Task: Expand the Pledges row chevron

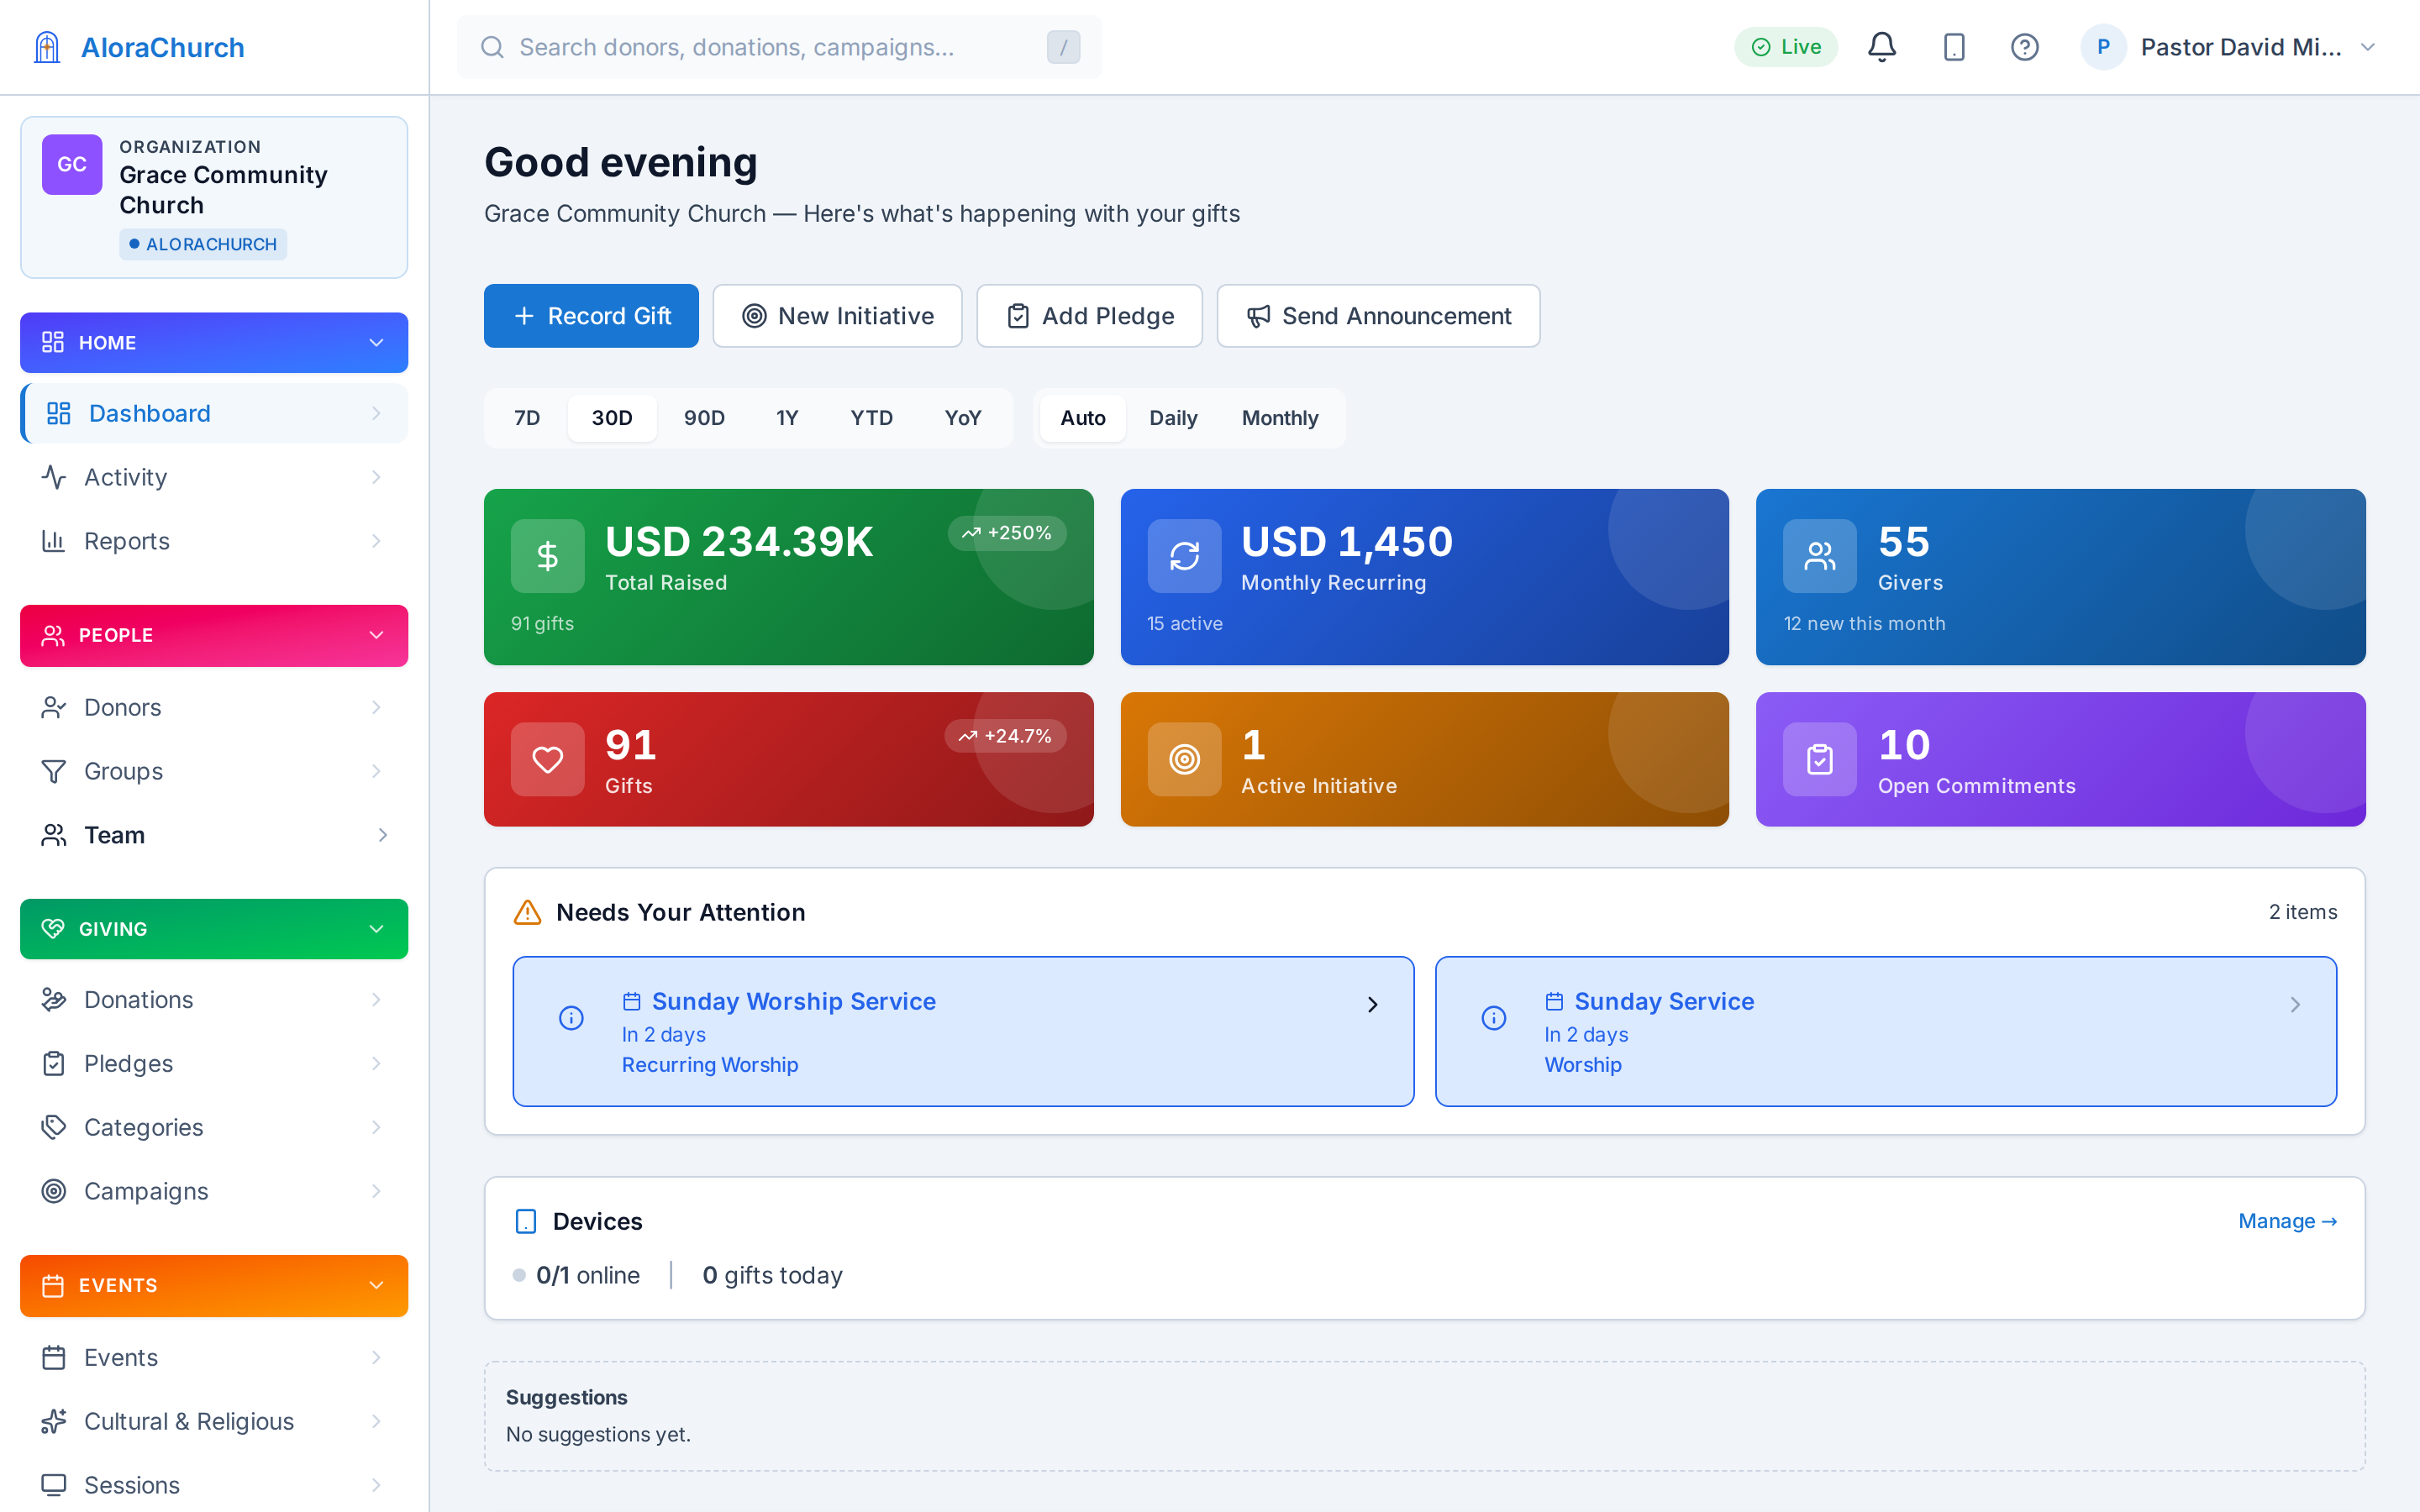Action: click(376, 1063)
